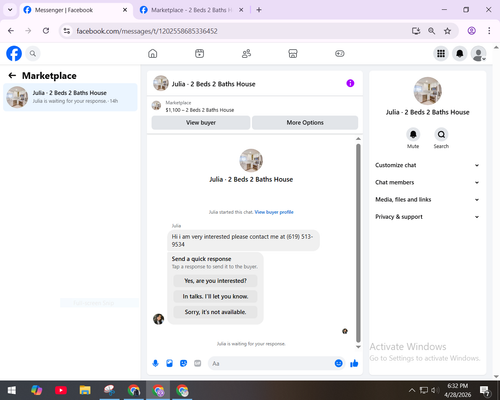Click the chat header title Julia - 2 Beds 2 Baths House

pos(213,84)
